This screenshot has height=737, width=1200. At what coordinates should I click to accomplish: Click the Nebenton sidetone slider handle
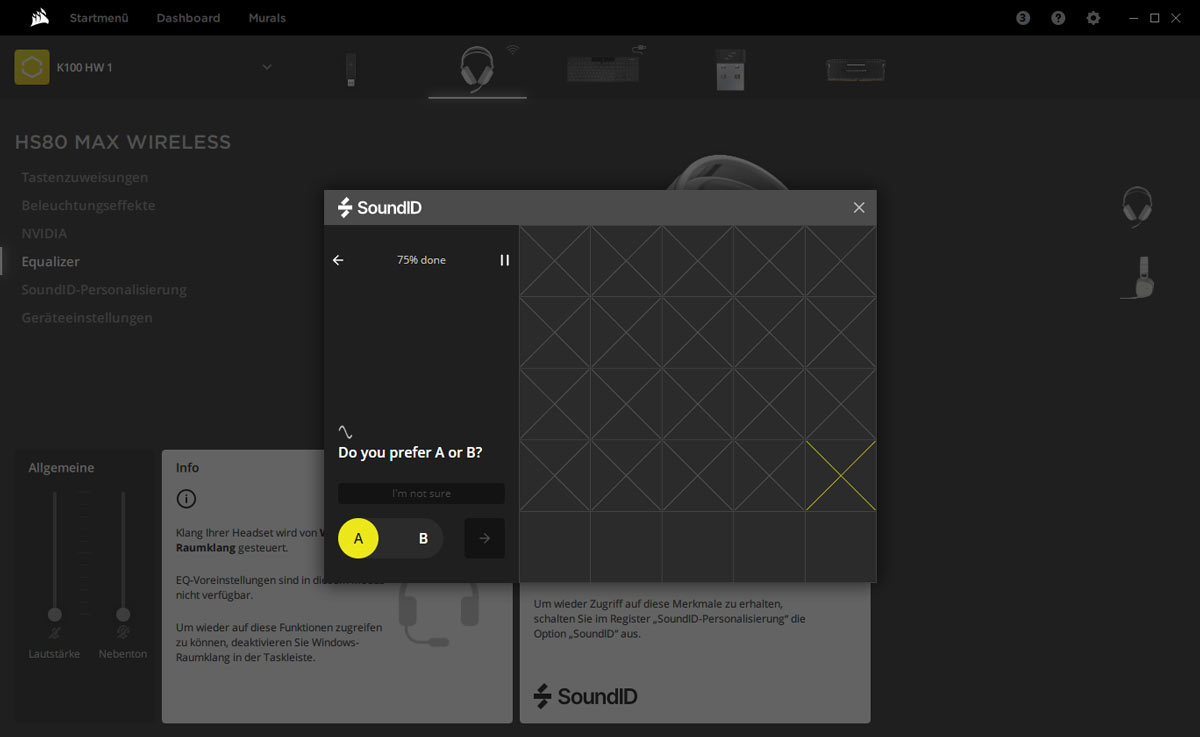pos(123,614)
